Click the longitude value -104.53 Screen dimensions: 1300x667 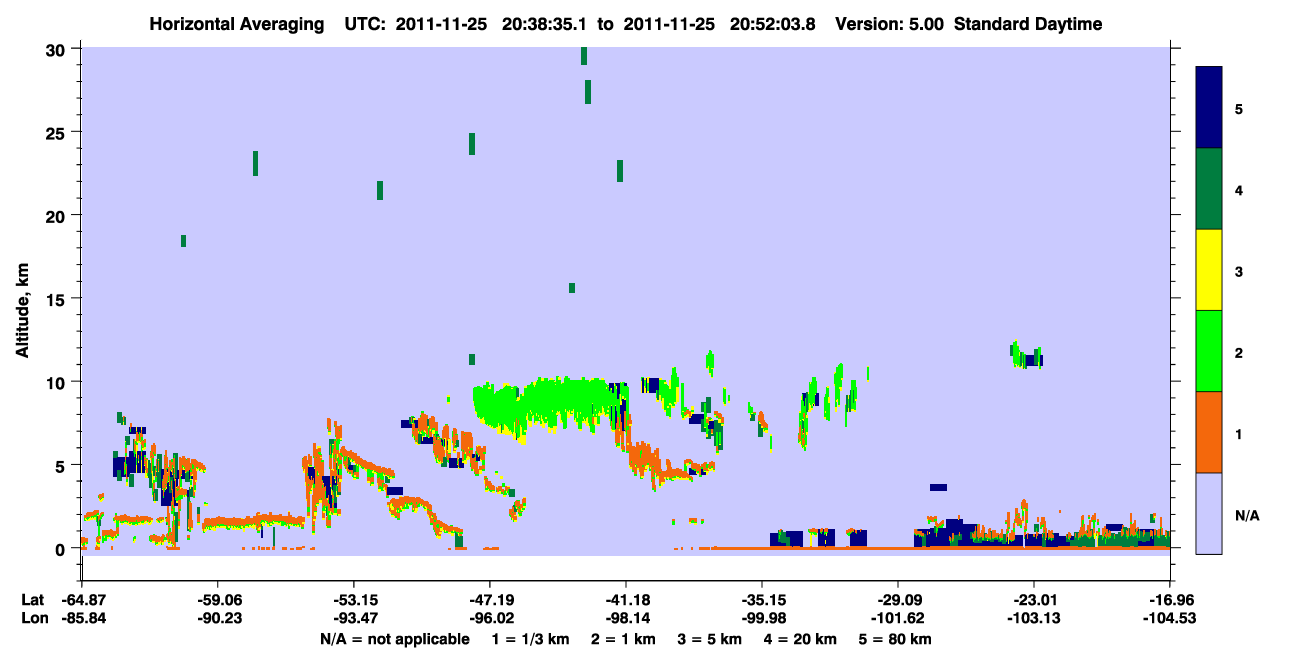coord(1170,618)
